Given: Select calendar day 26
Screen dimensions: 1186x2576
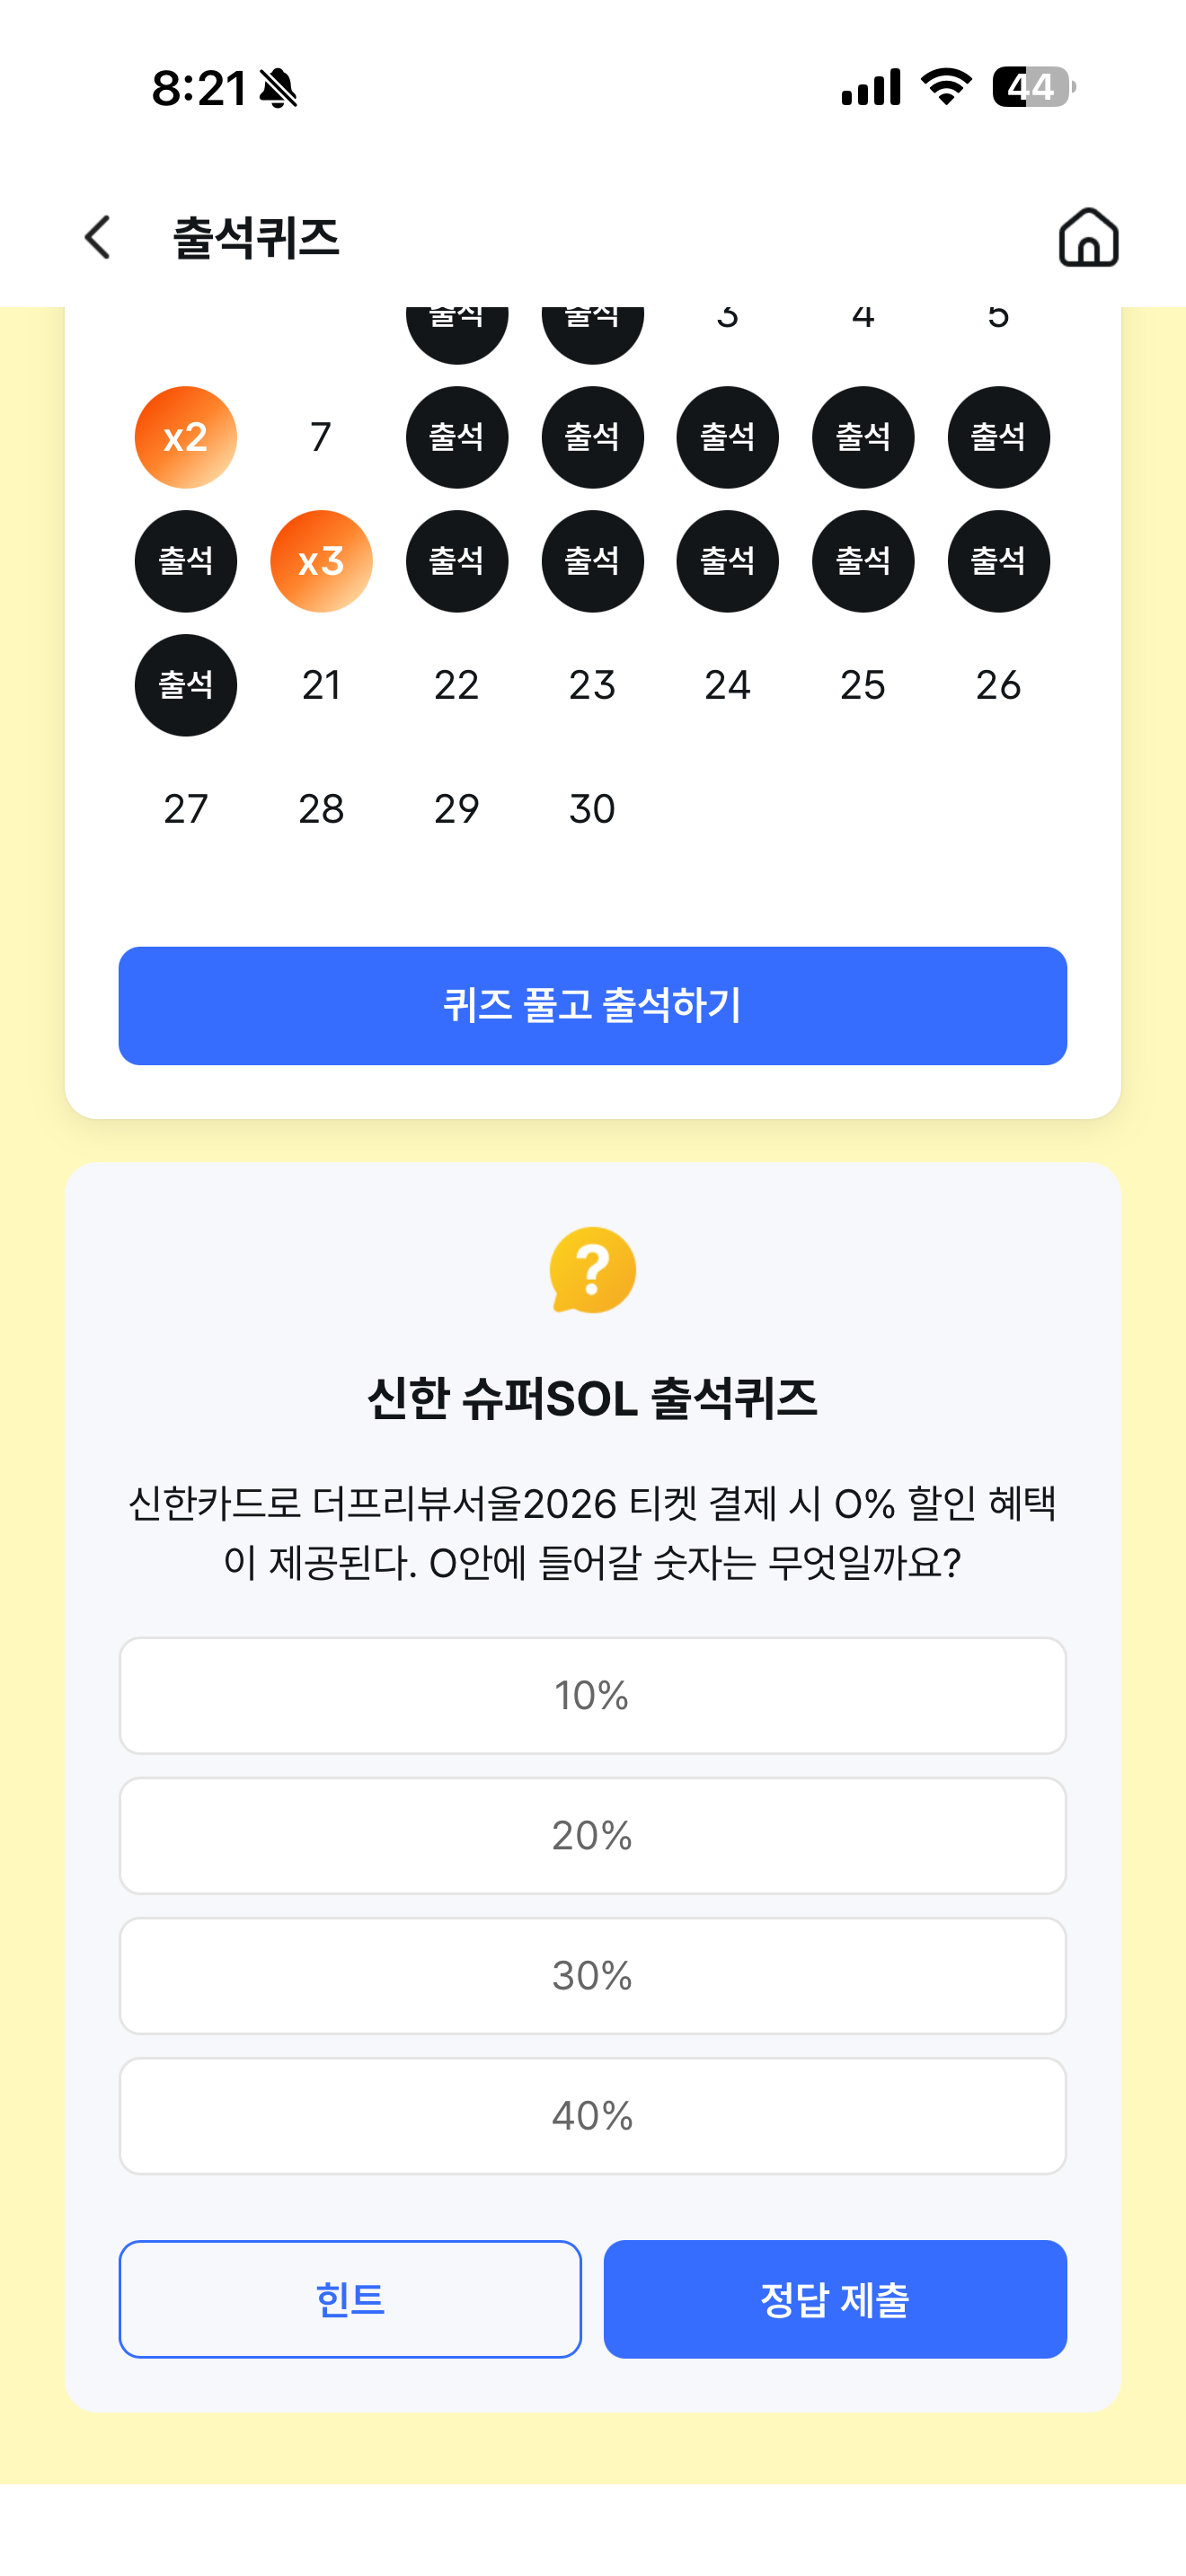Looking at the screenshot, I should [x=998, y=685].
